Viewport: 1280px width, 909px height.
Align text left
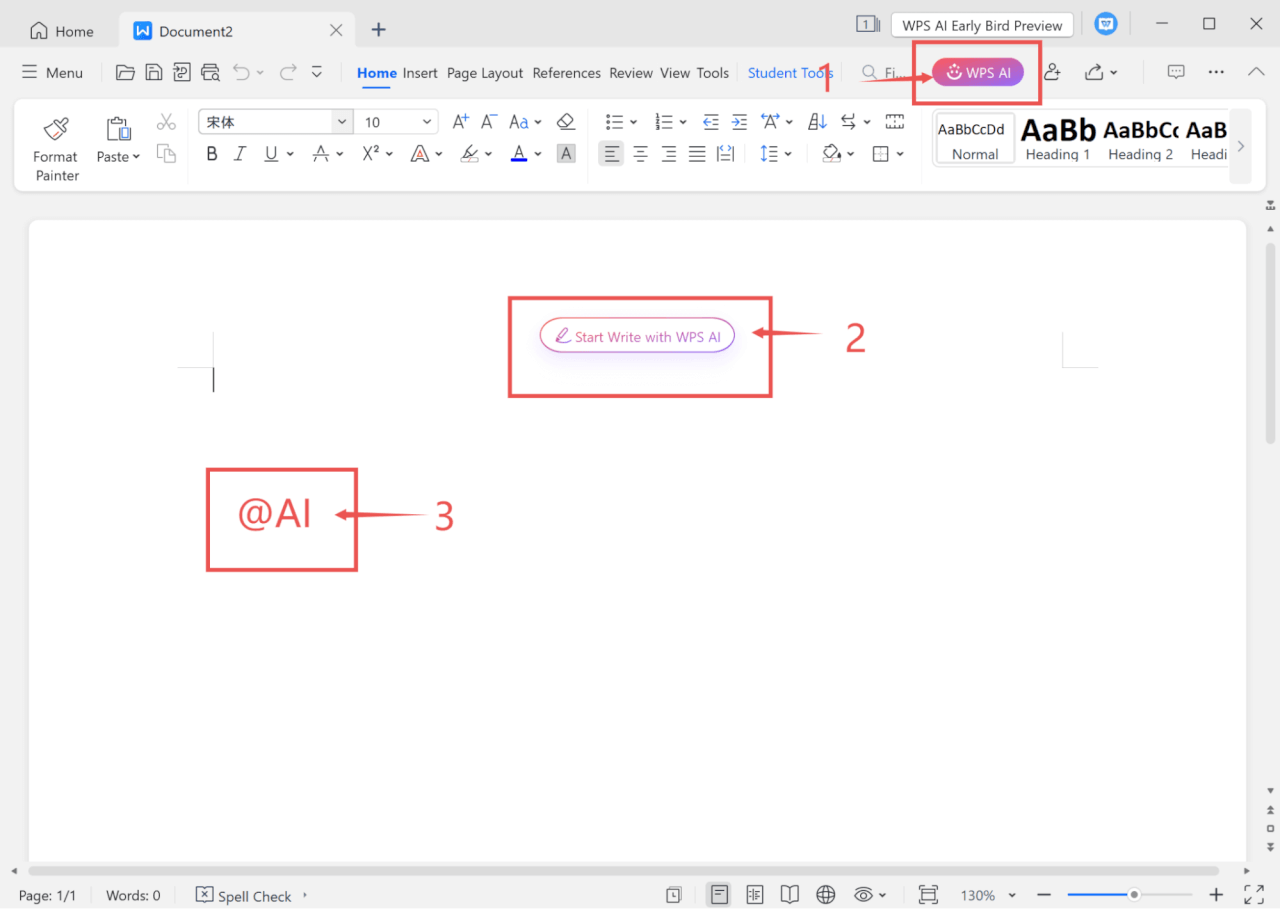tap(612, 154)
